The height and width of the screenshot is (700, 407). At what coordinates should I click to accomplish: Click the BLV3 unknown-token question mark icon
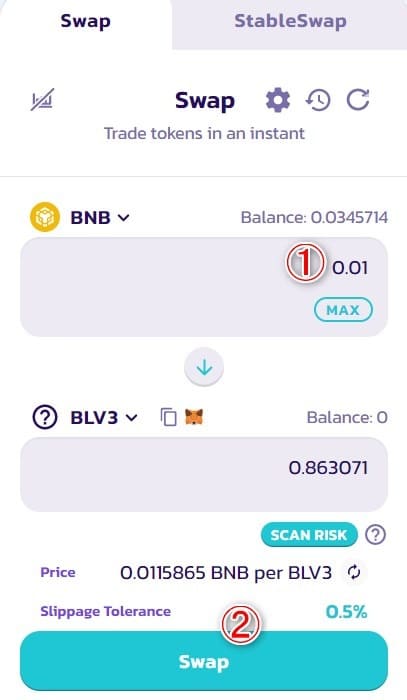[45, 417]
